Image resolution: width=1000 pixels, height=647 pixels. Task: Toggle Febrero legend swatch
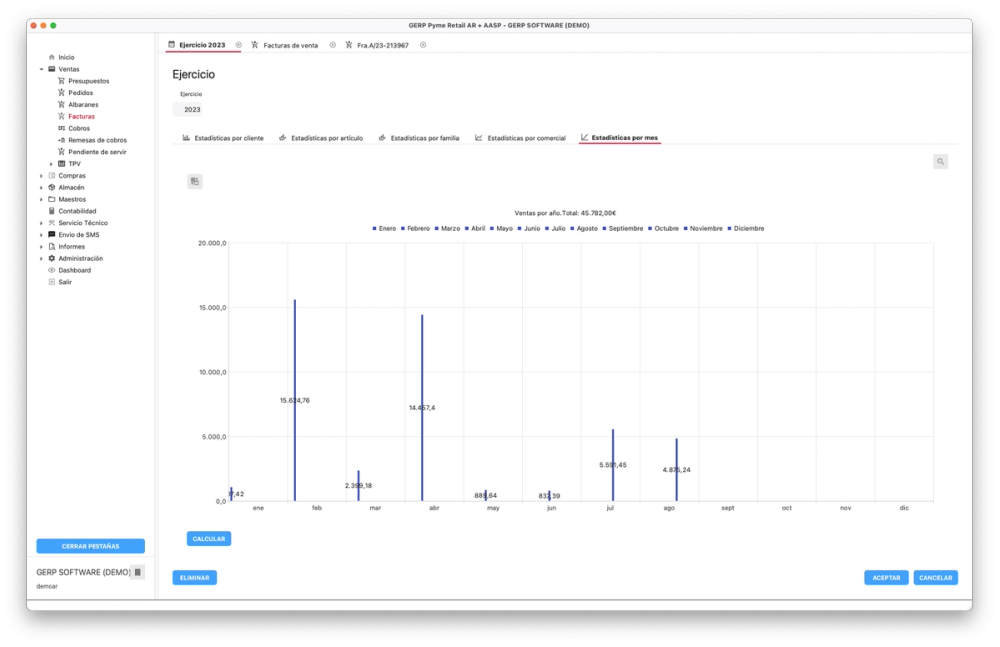tap(403, 228)
